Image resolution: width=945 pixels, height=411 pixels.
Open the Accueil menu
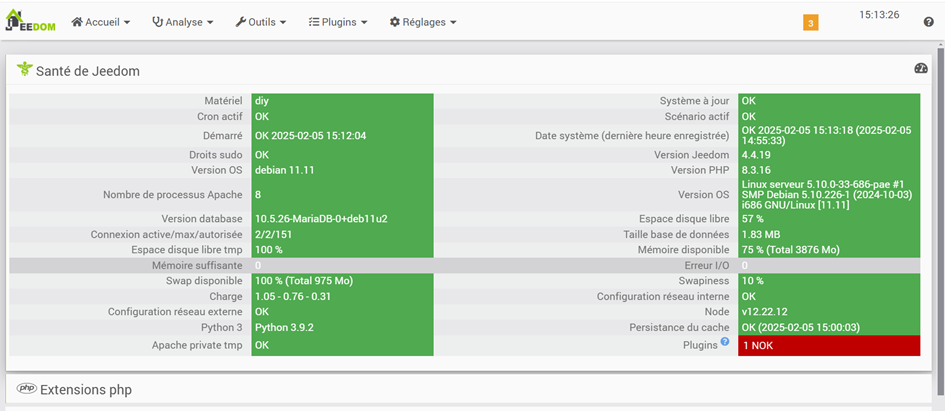101,22
